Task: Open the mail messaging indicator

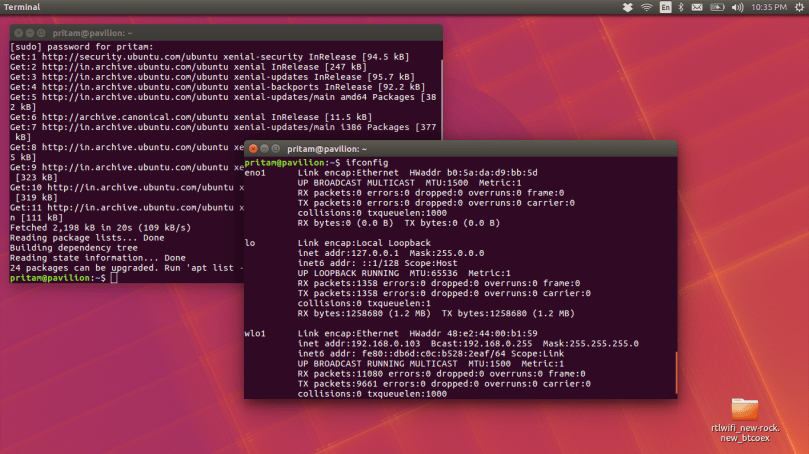Action: (697, 7)
